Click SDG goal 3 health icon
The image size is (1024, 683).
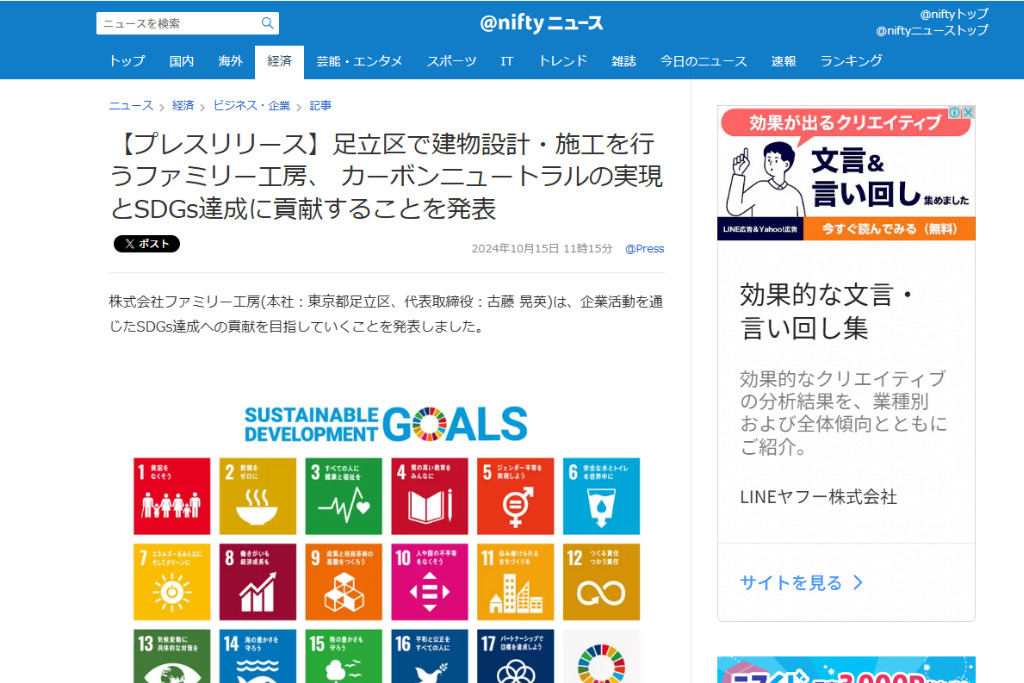(x=344, y=496)
